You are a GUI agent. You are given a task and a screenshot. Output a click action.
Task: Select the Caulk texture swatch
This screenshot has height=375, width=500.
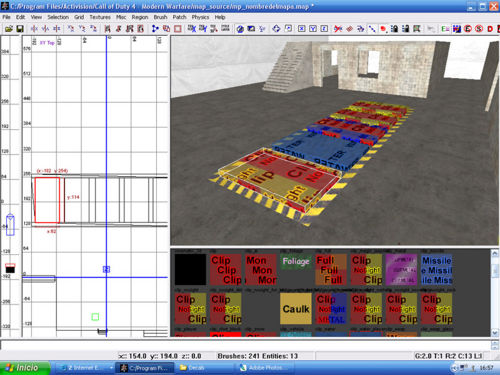point(296,309)
